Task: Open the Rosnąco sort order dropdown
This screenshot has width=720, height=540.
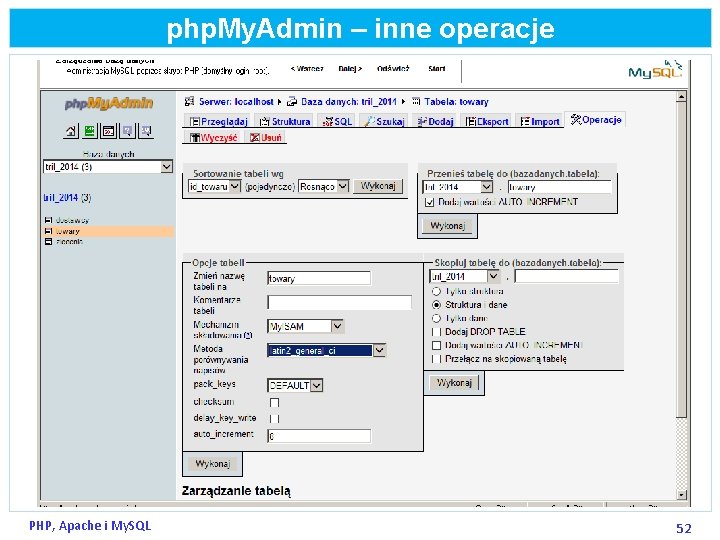Action: click(x=324, y=186)
